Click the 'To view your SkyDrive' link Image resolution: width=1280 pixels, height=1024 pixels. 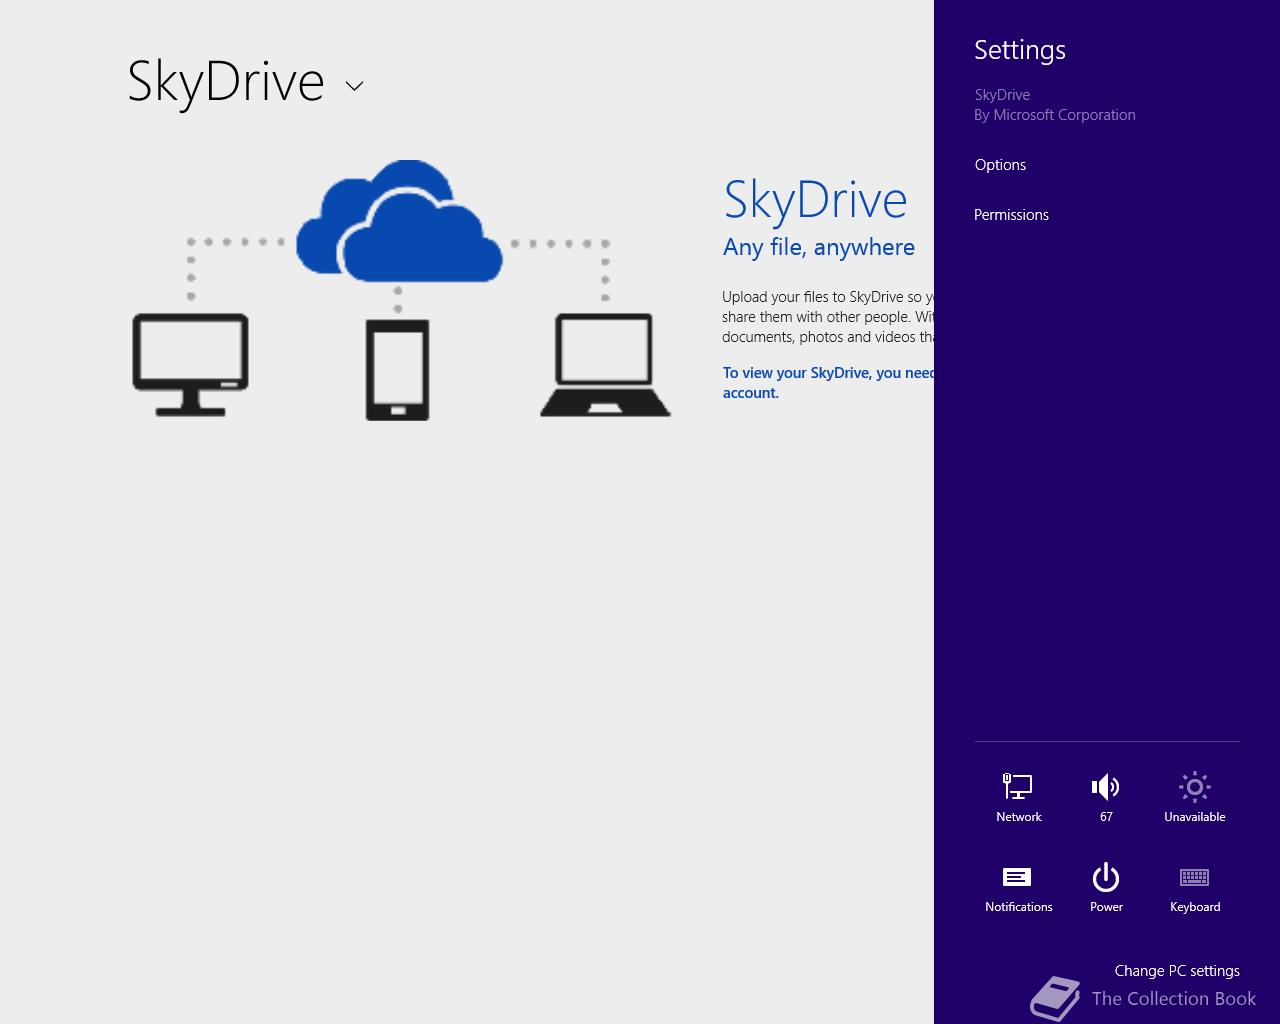pyautogui.click(x=829, y=383)
